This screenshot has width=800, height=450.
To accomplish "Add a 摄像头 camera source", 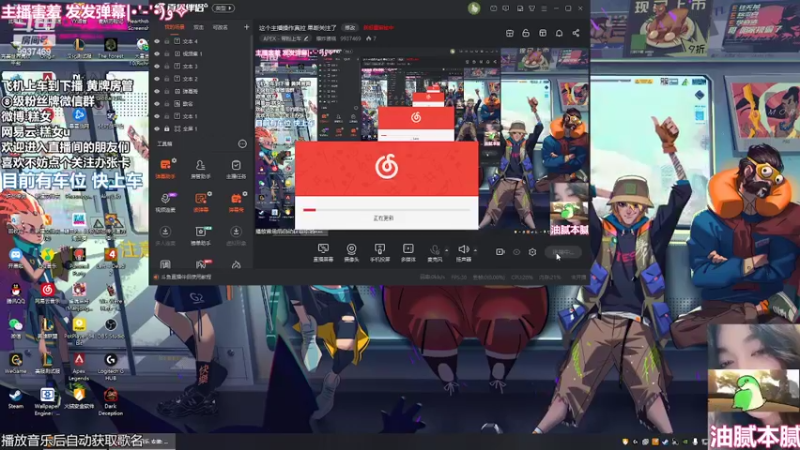I will coord(352,253).
